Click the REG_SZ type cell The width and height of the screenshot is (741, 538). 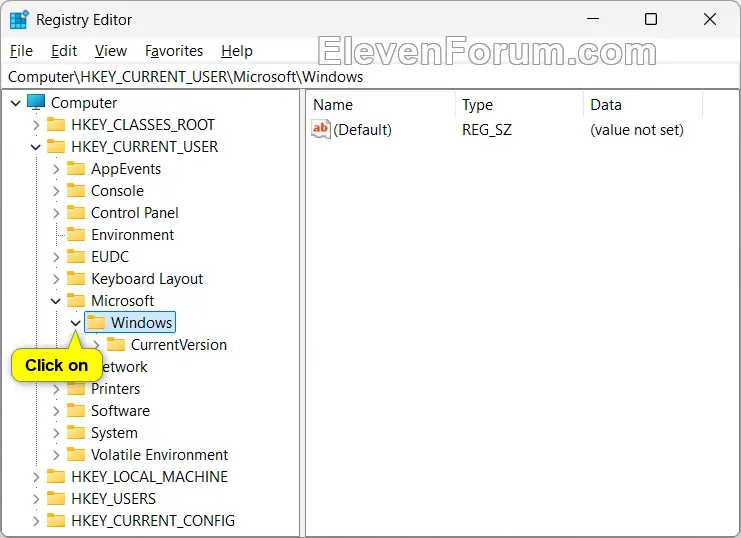point(487,130)
